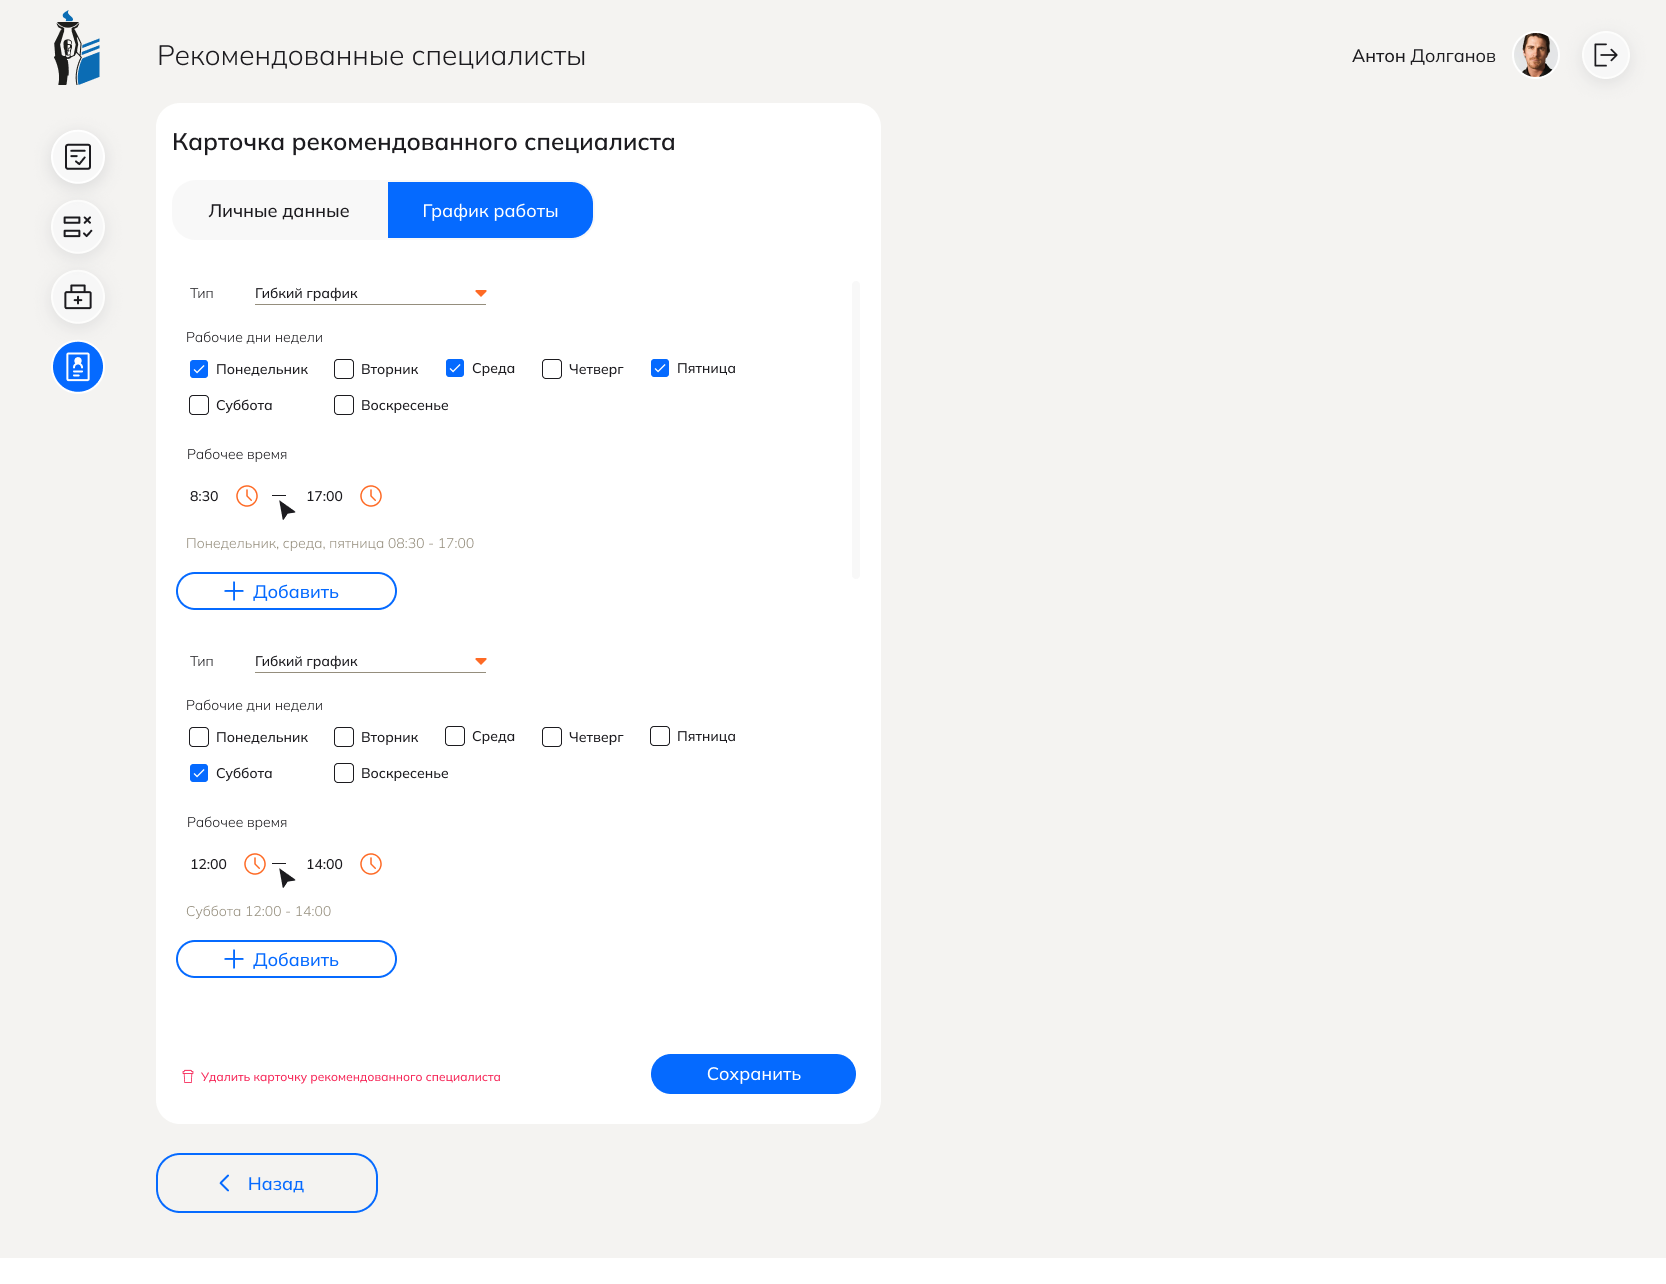The height and width of the screenshot is (1284, 1666).
Task: Expand second Тип dropdown Гибкий график
Action: (x=370, y=661)
